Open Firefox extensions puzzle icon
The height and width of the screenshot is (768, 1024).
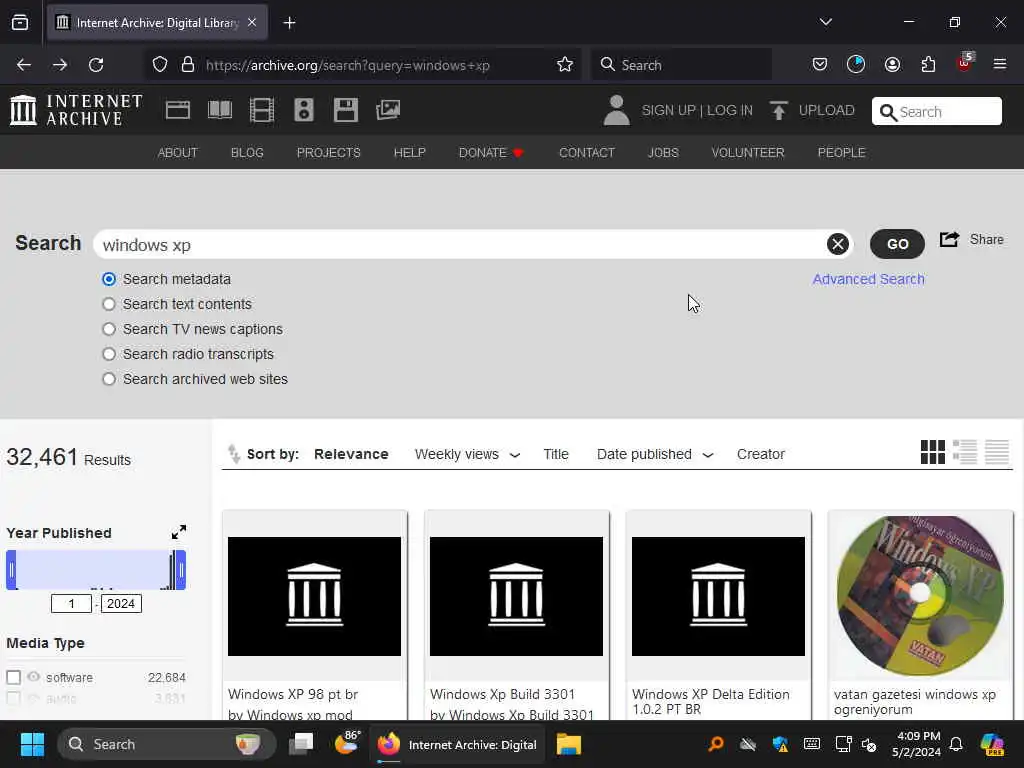tap(928, 65)
